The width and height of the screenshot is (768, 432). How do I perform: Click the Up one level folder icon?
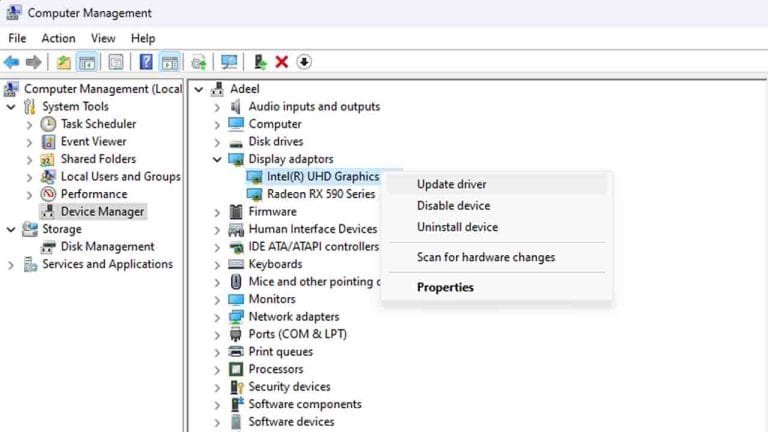pyautogui.click(x=64, y=62)
